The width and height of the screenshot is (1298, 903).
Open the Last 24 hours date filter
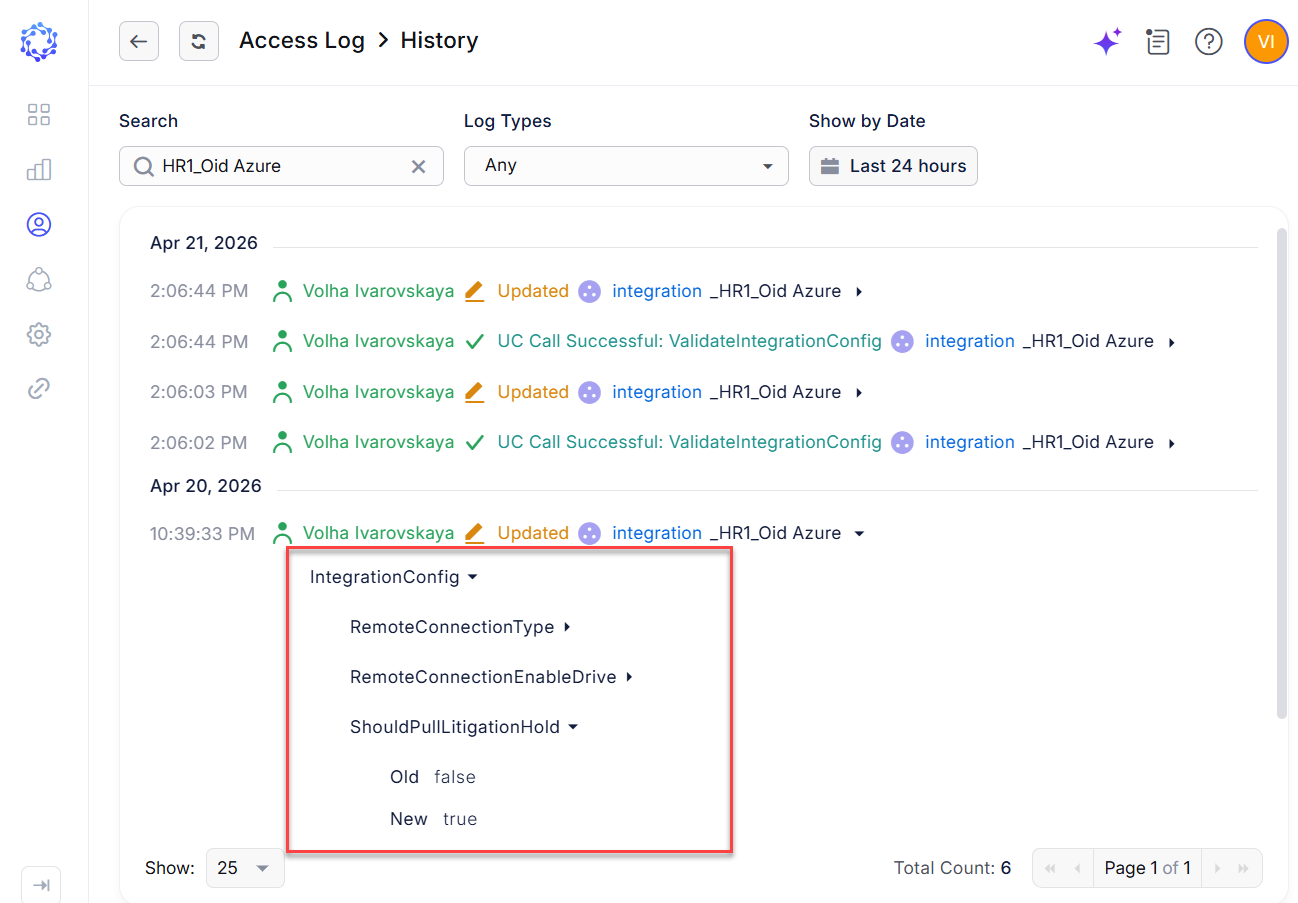click(893, 166)
